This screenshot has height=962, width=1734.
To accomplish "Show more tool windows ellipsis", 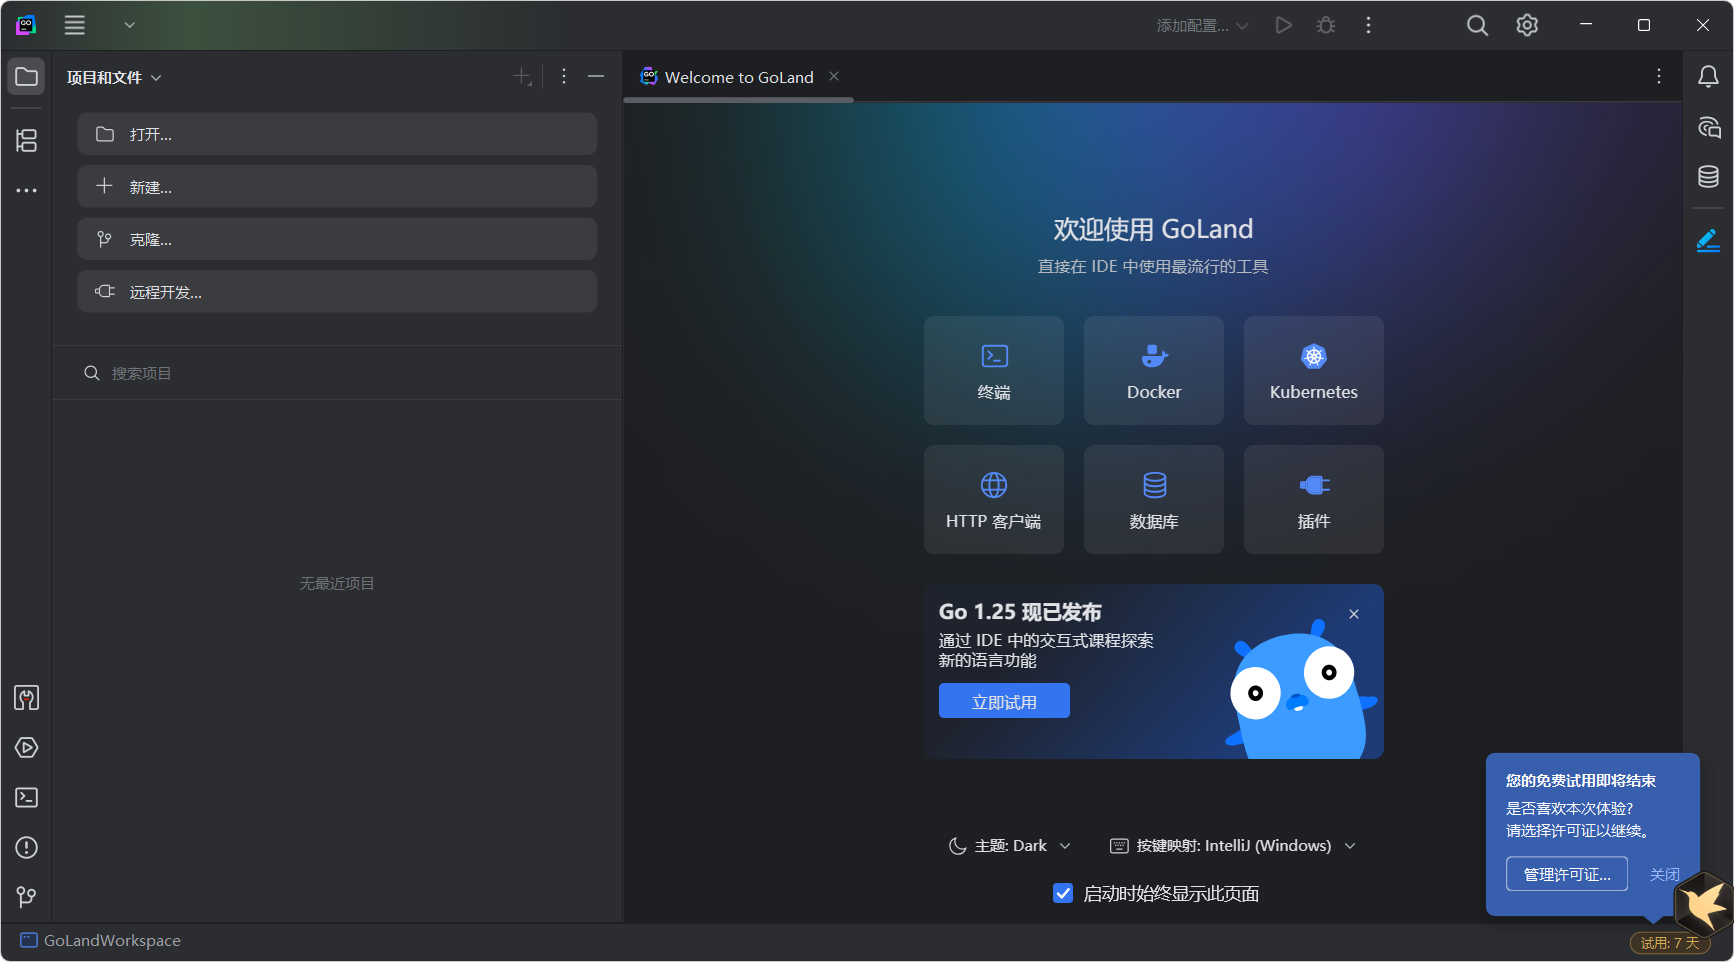I will pos(26,190).
